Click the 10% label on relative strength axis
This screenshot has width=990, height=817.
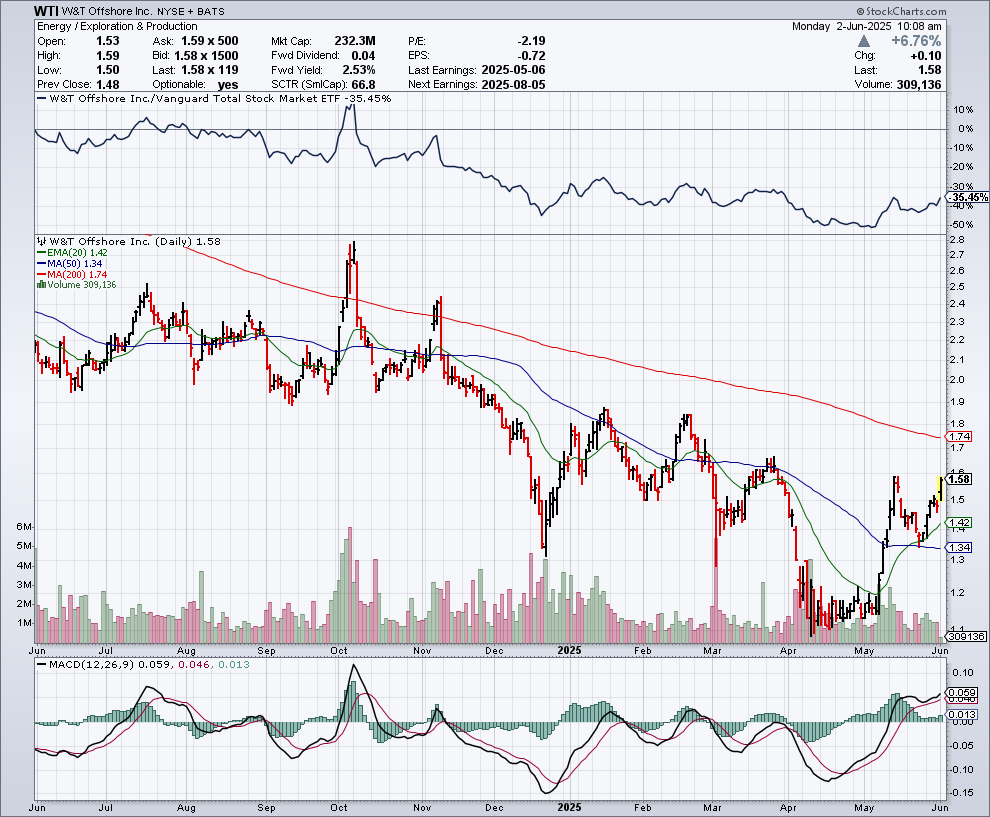pyautogui.click(x=962, y=110)
